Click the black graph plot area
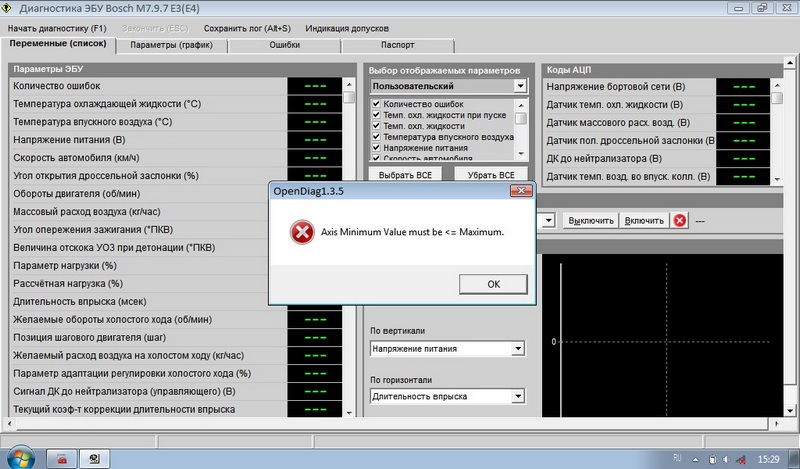Image resolution: width=800 pixels, height=469 pixels. pos(662,335)
